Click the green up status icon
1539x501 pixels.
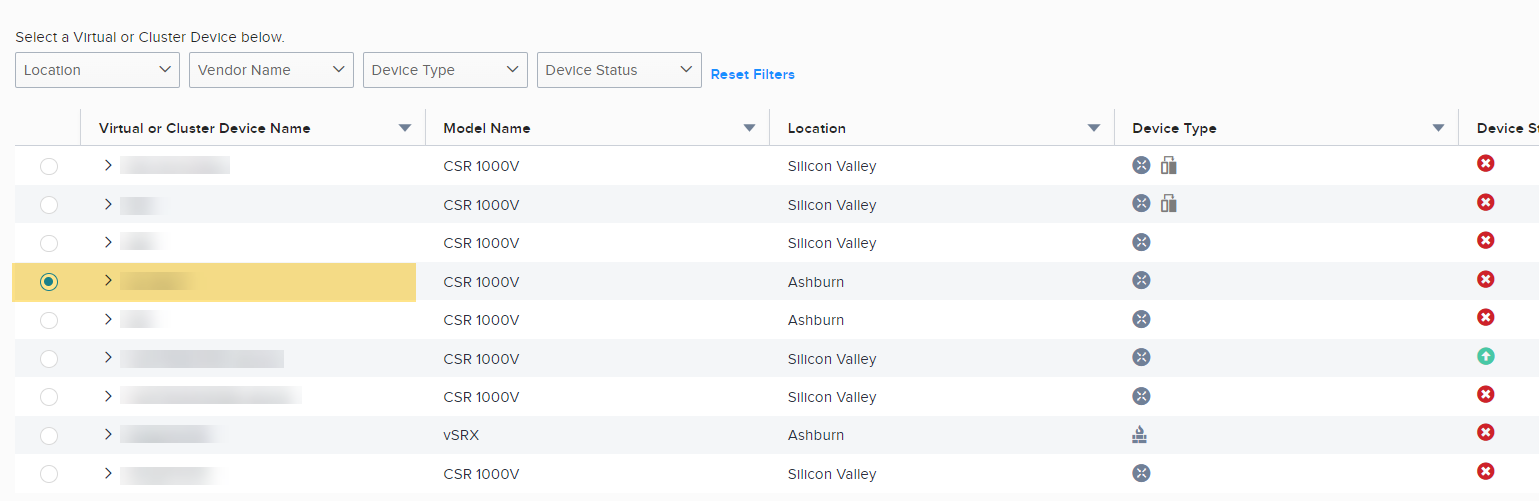tap(1486, 356)
